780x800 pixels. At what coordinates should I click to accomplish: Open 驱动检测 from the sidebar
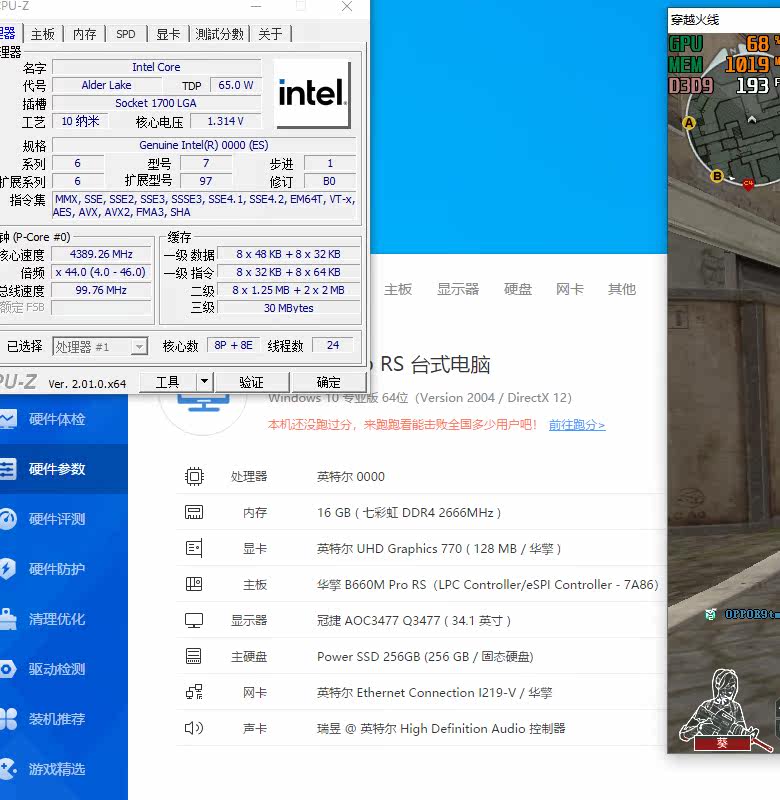click(x=56, y=669)
